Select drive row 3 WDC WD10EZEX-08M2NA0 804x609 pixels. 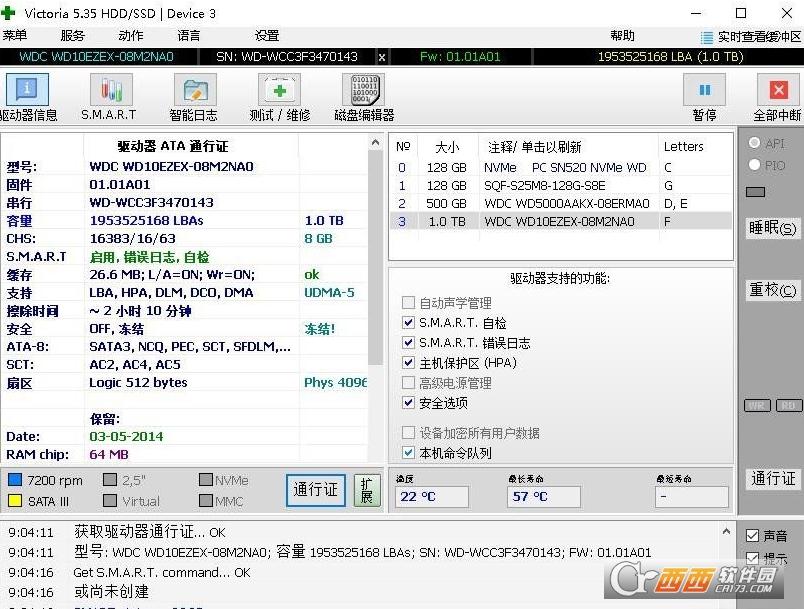(561, 221)
